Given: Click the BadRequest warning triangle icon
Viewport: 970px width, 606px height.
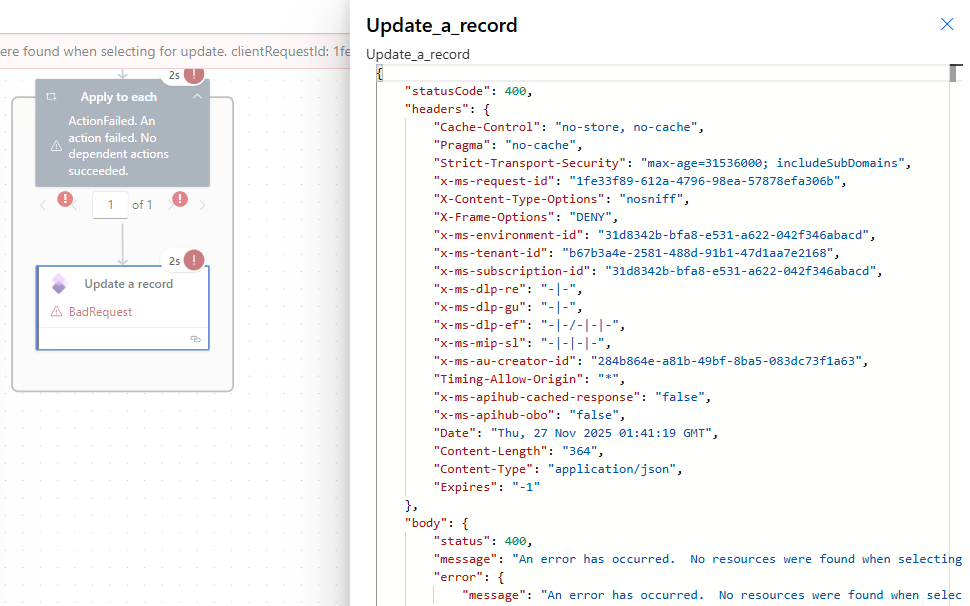Looking at the screenshot, I should (x=57, y=312).
